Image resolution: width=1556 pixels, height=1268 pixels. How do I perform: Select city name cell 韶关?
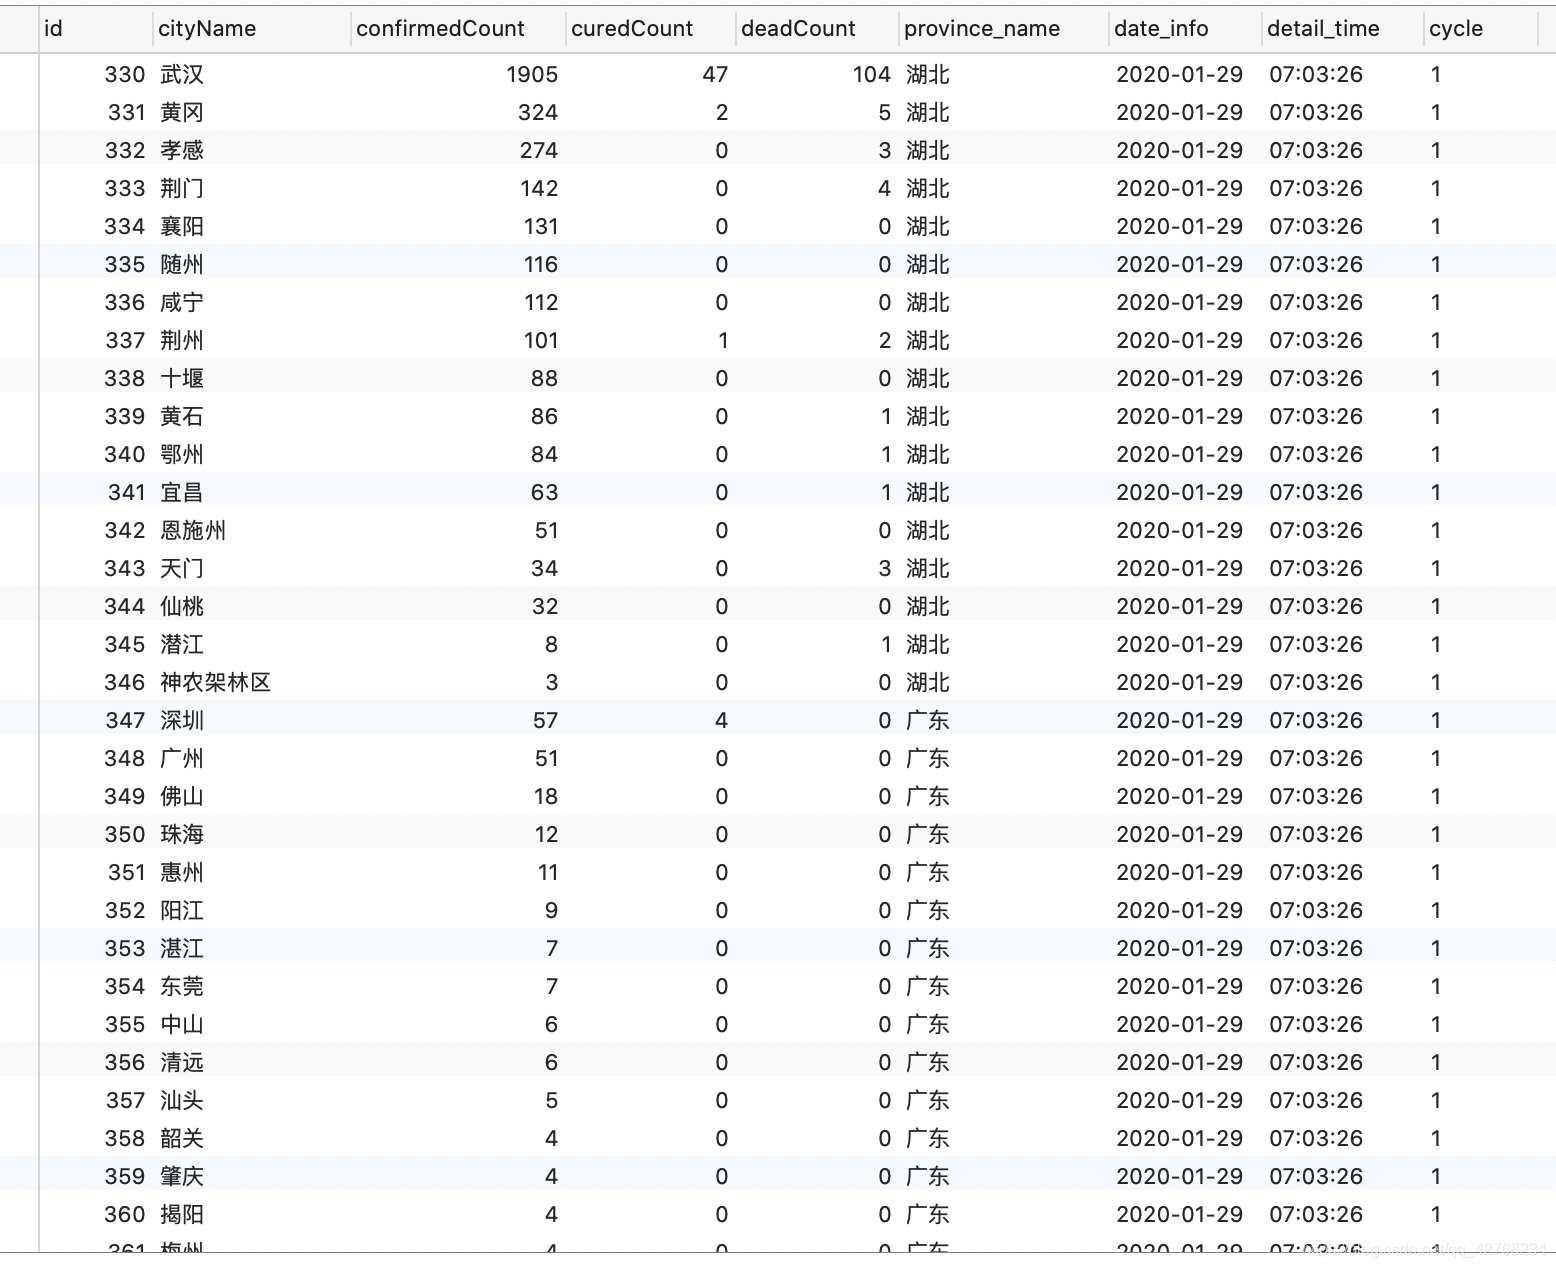182,1138
